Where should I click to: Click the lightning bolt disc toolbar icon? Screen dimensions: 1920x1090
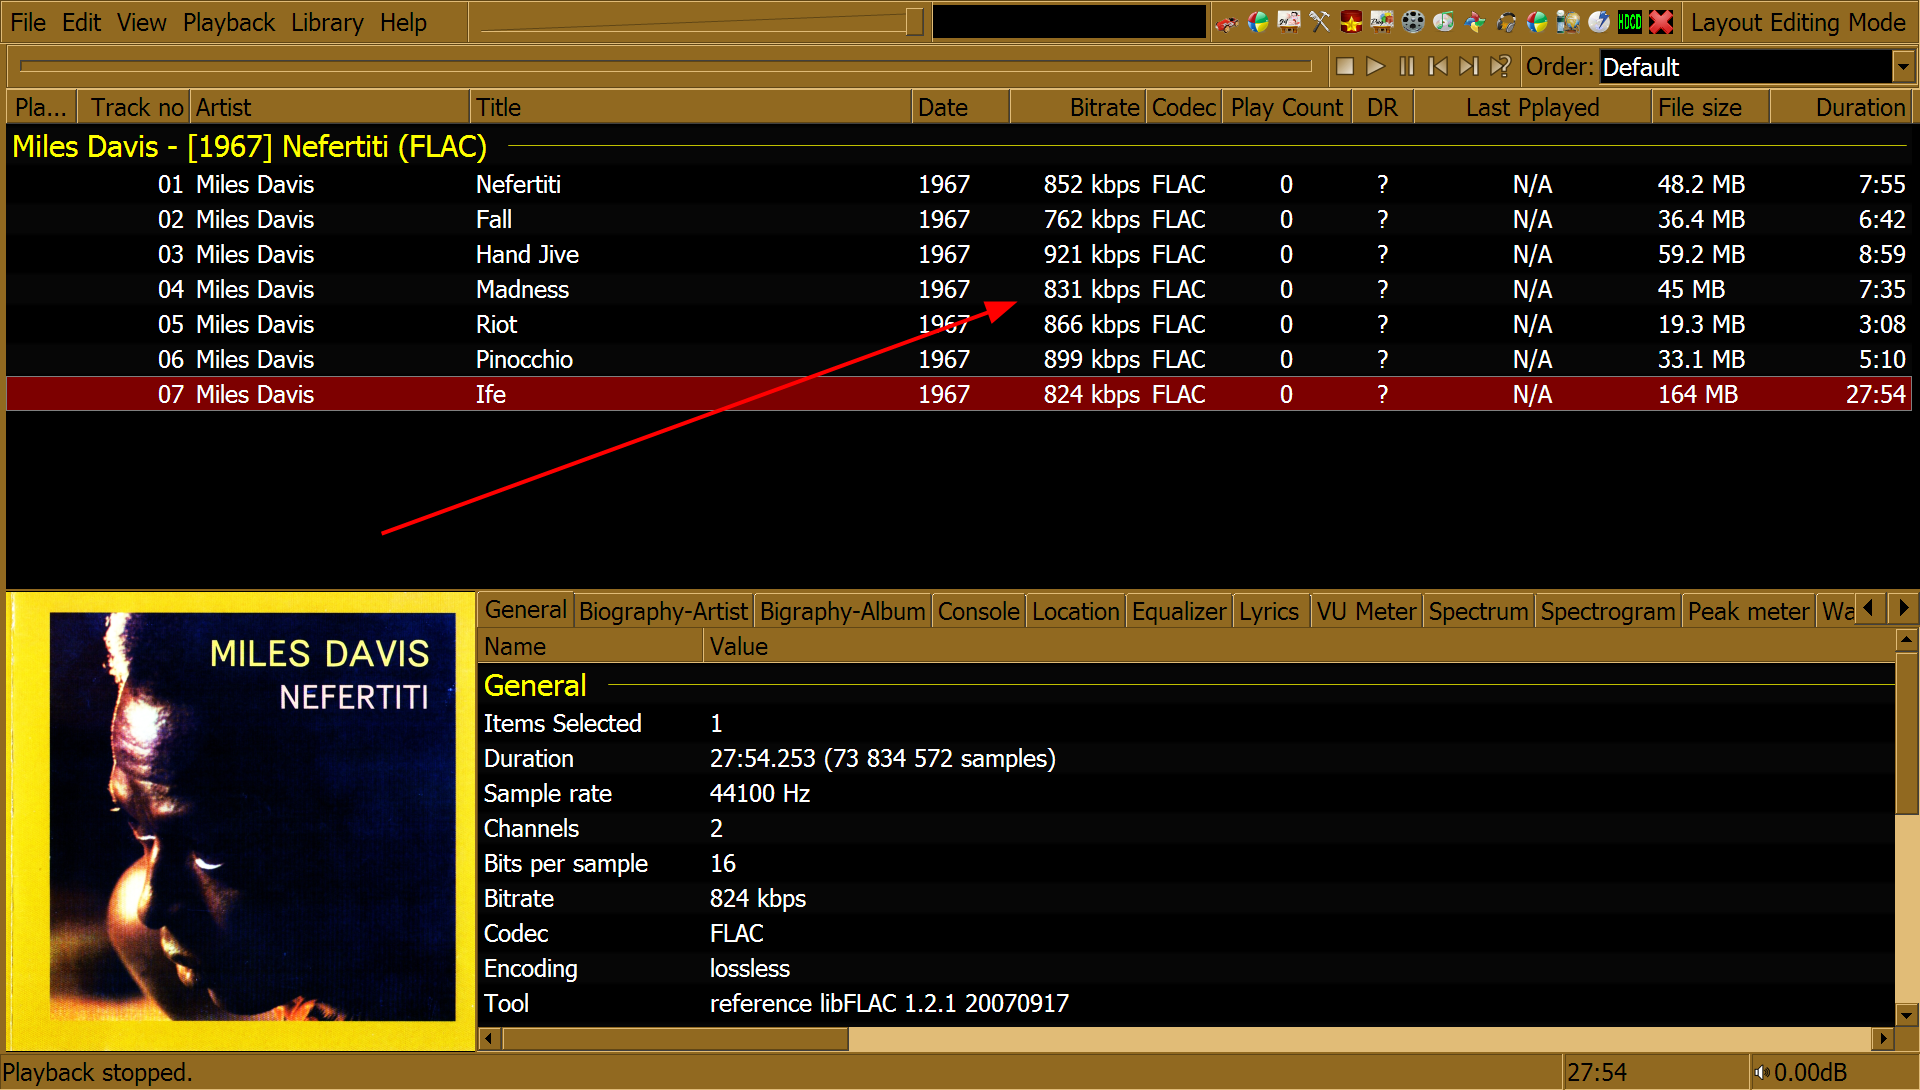(1599, 22)
